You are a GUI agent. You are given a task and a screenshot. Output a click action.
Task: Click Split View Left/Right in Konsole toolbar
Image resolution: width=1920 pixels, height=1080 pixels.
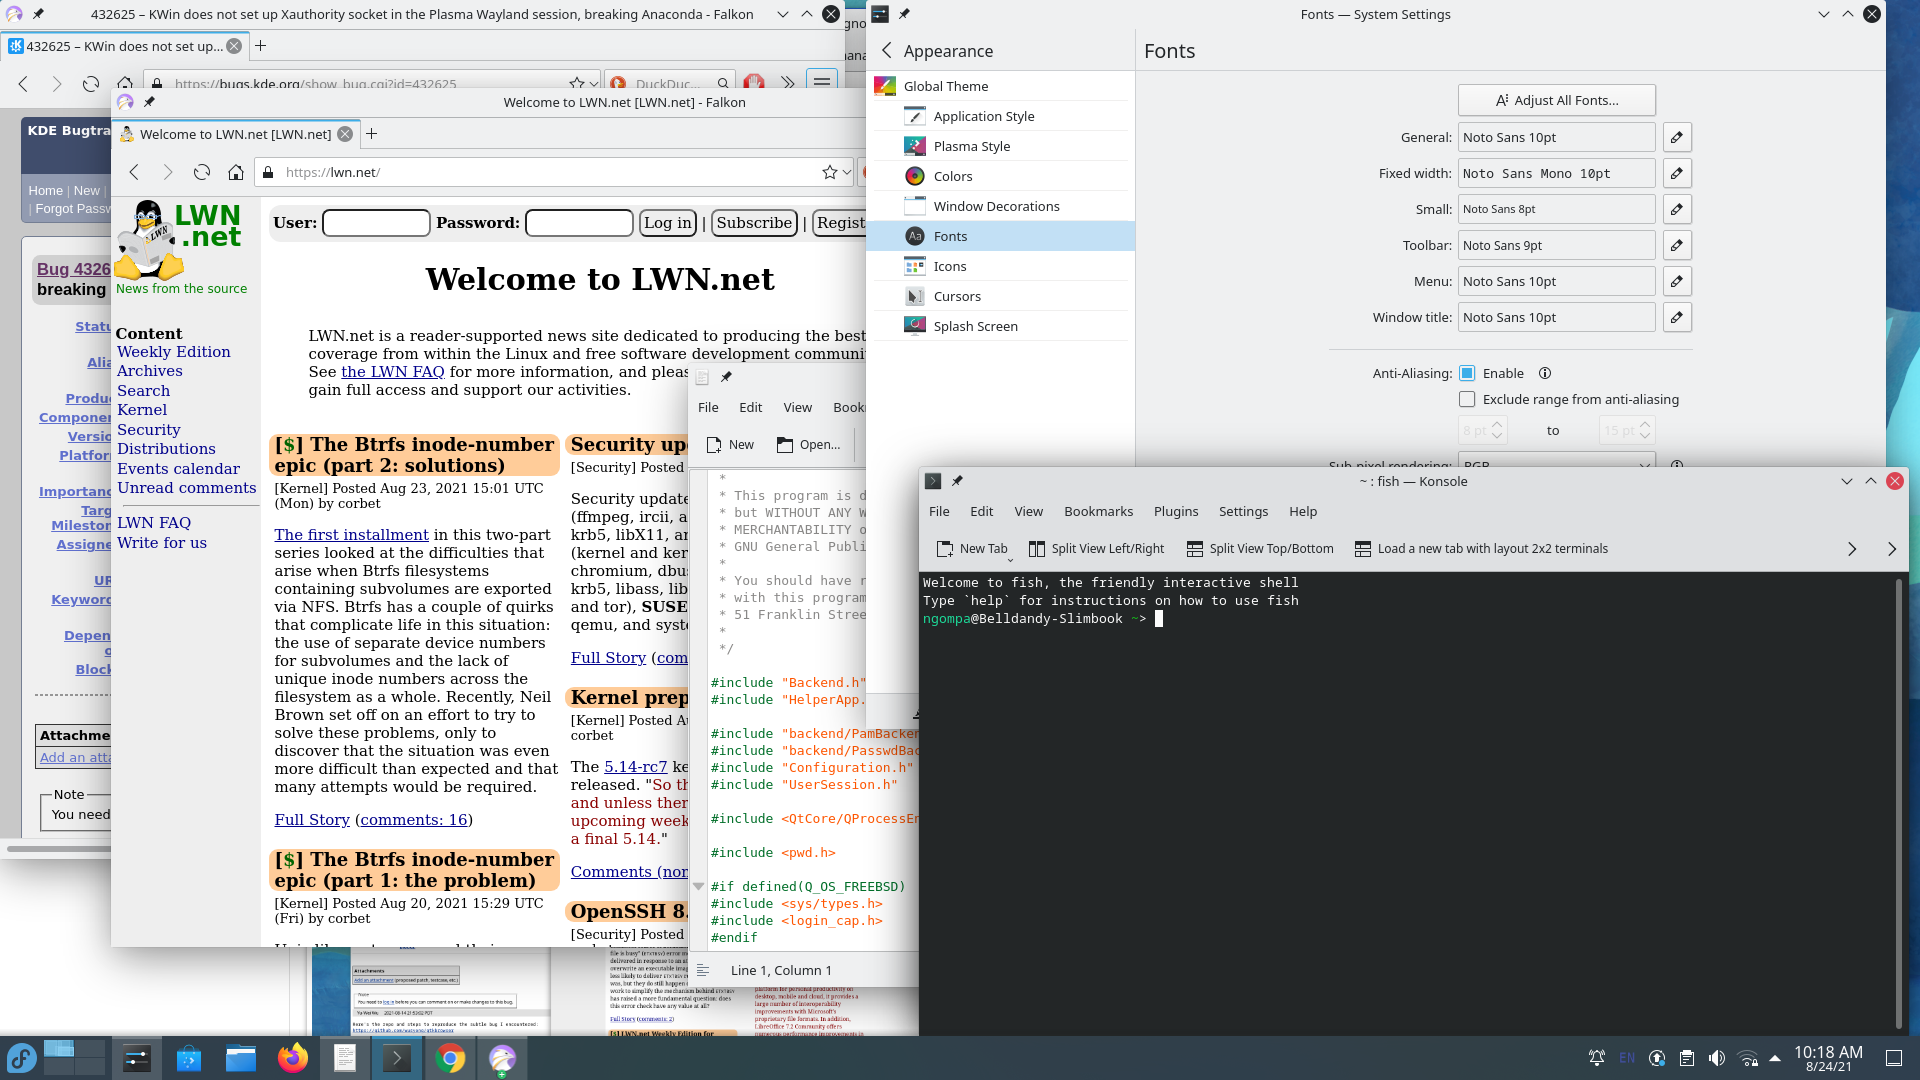click(1097, 549)
